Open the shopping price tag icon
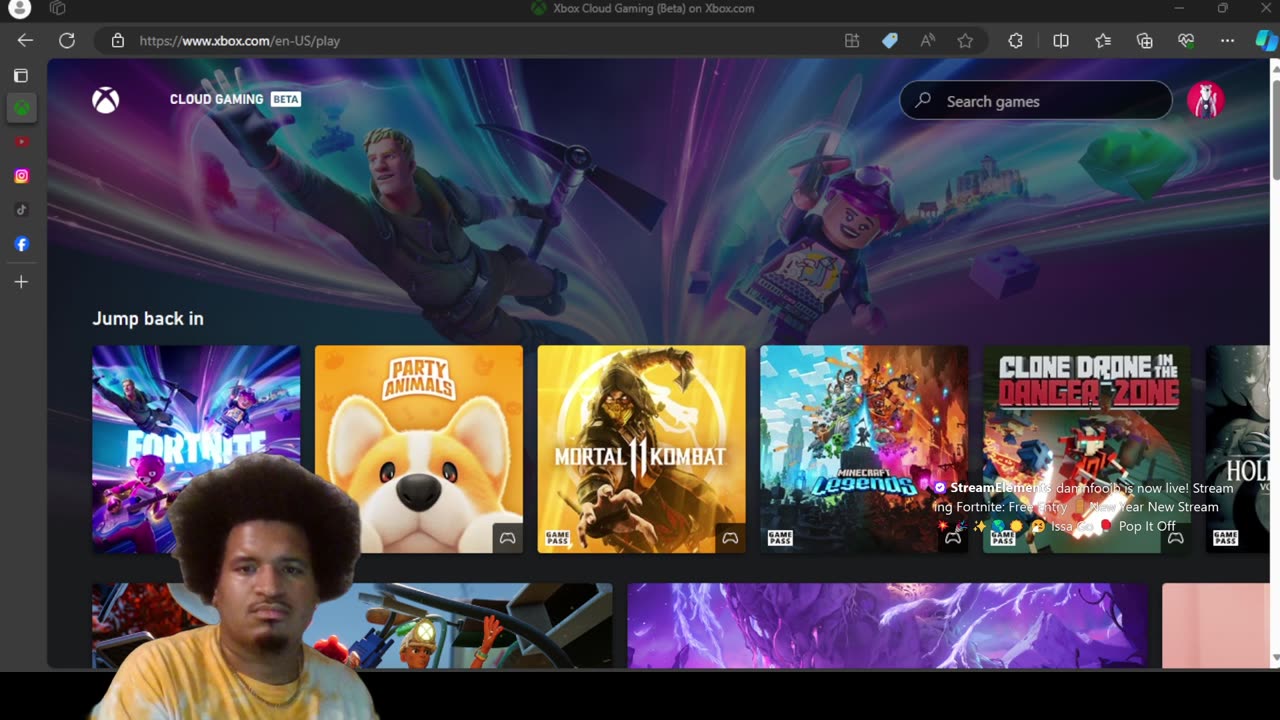The image size is (1280, 720). (889, 41)
